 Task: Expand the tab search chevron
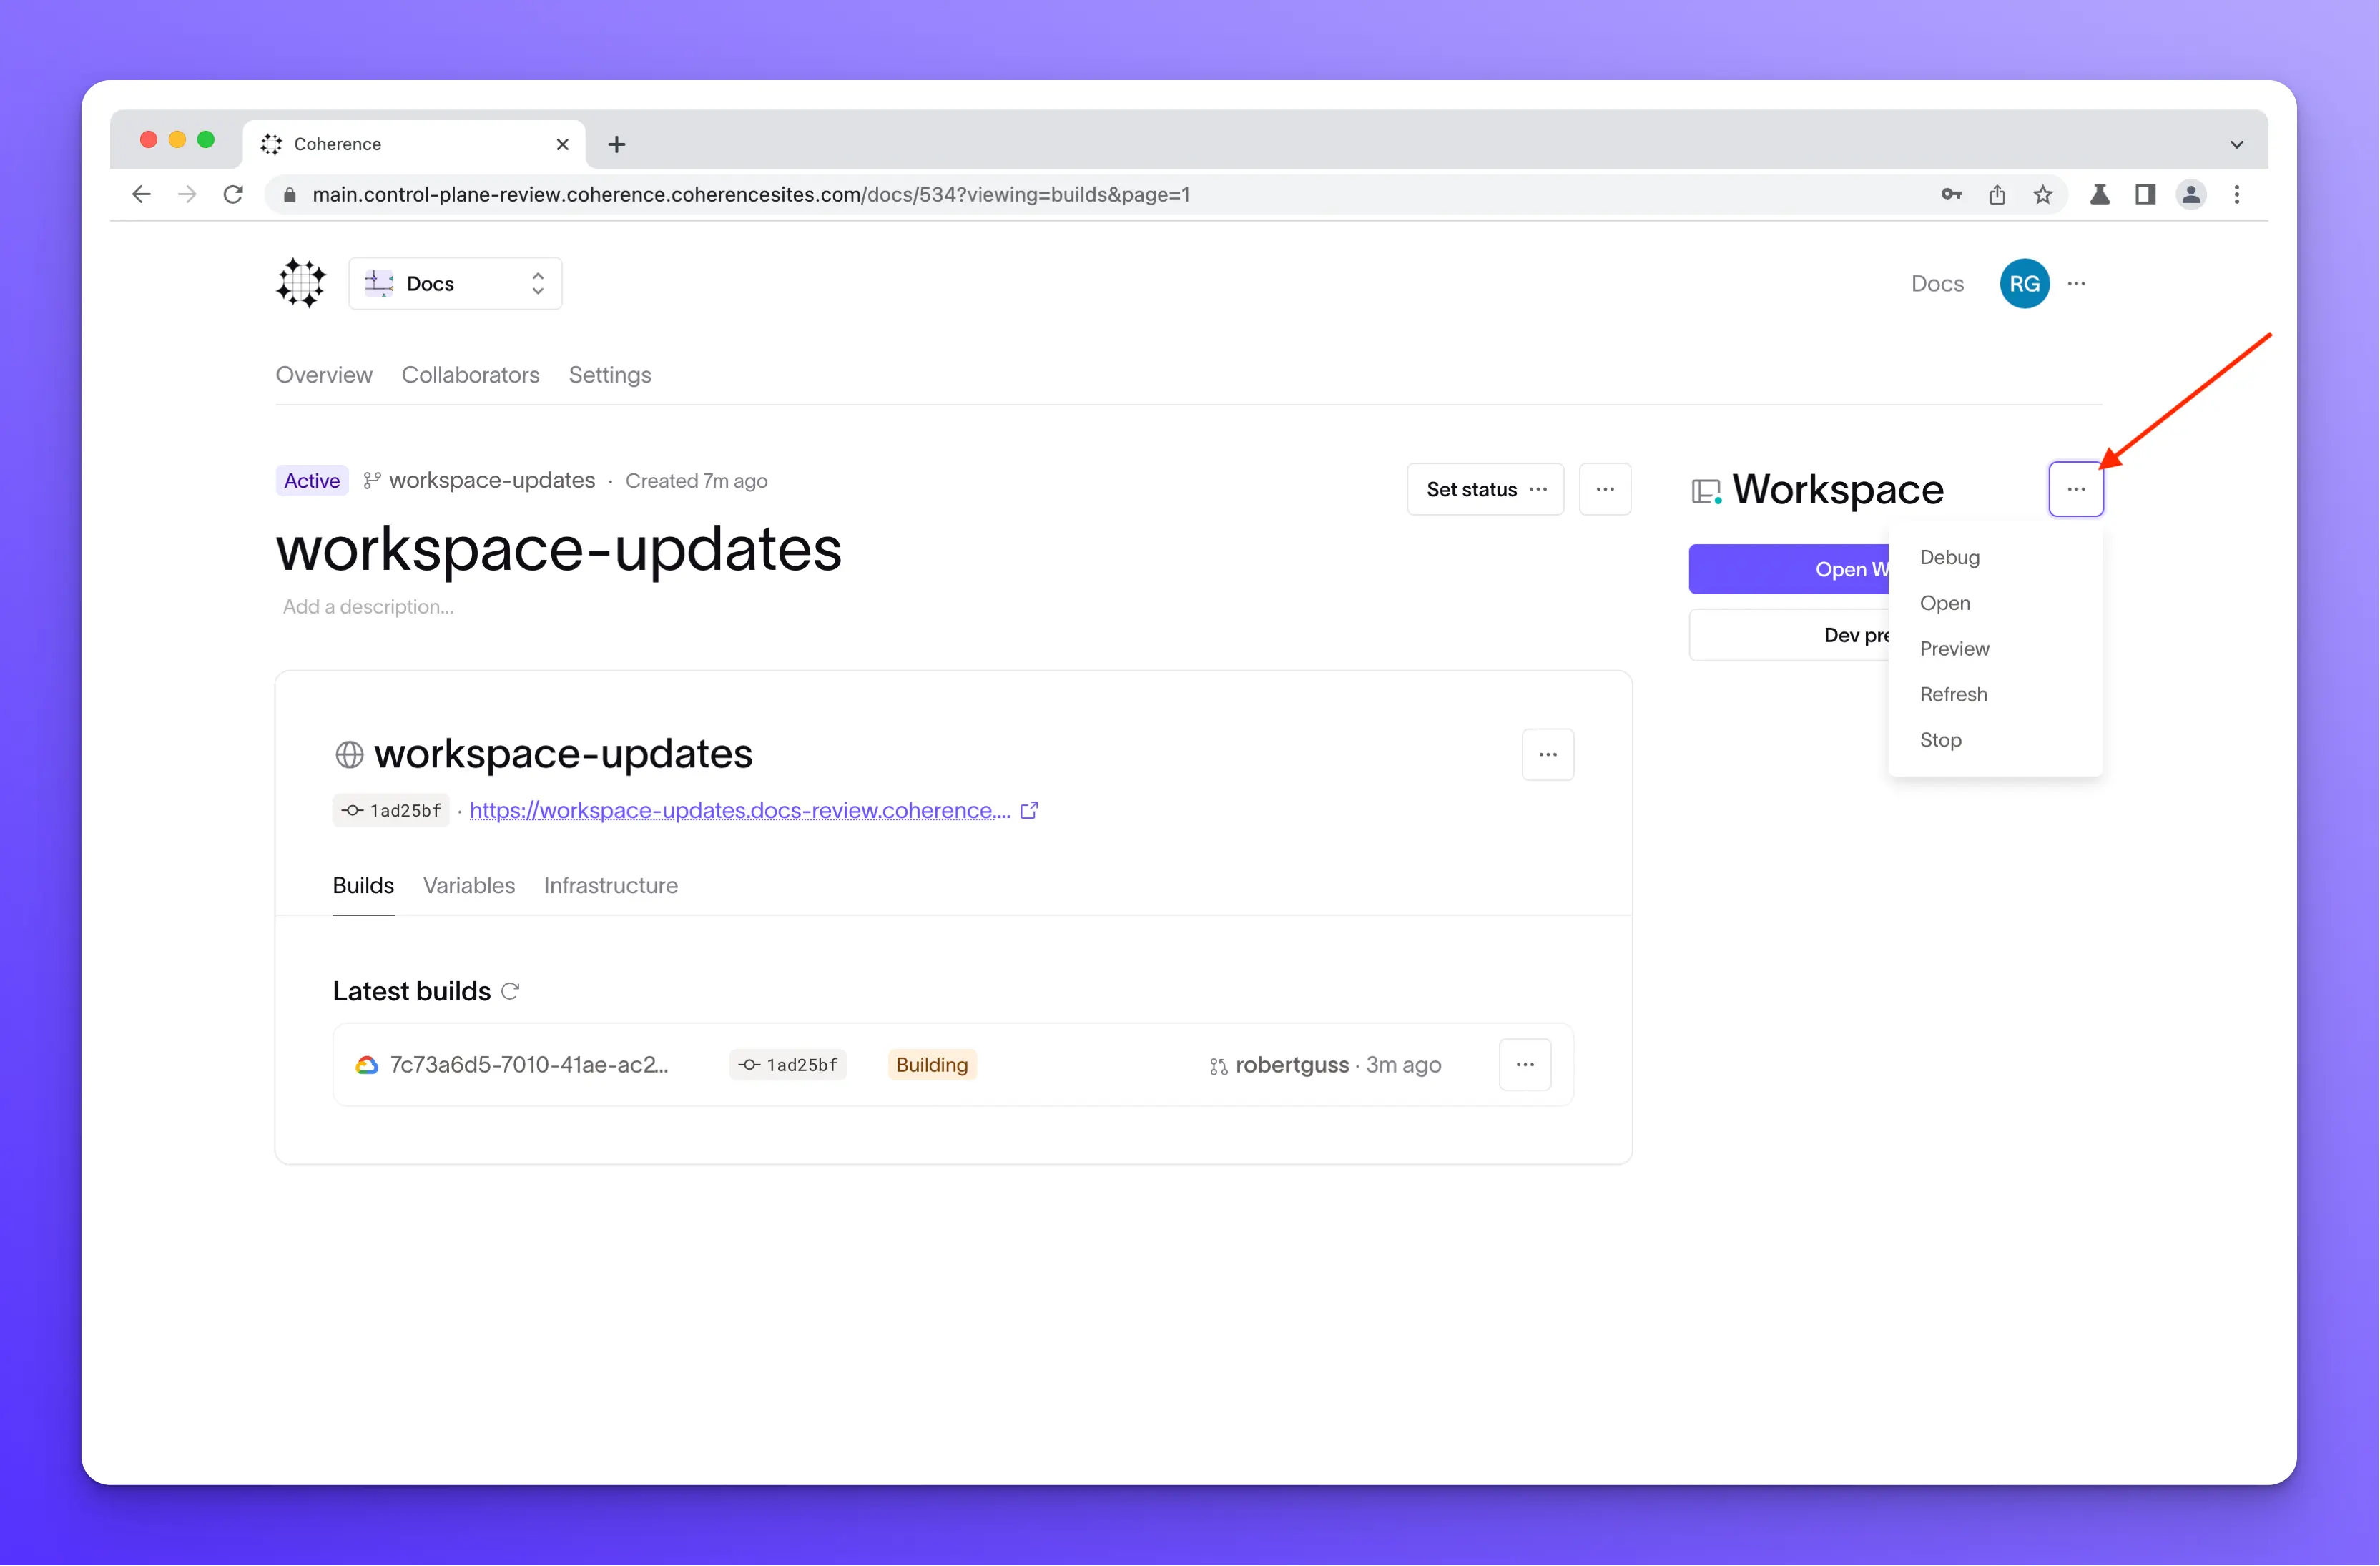click(x=2237, y=145)
